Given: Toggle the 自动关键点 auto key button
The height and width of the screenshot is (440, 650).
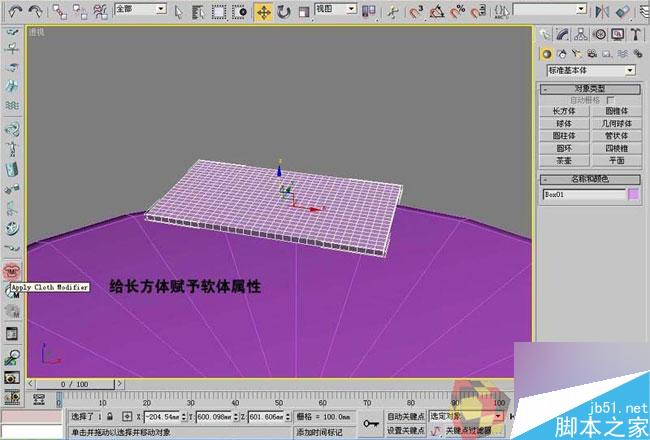Looking at the screenshot, I should pyautogui.click(x=405, y=416).
